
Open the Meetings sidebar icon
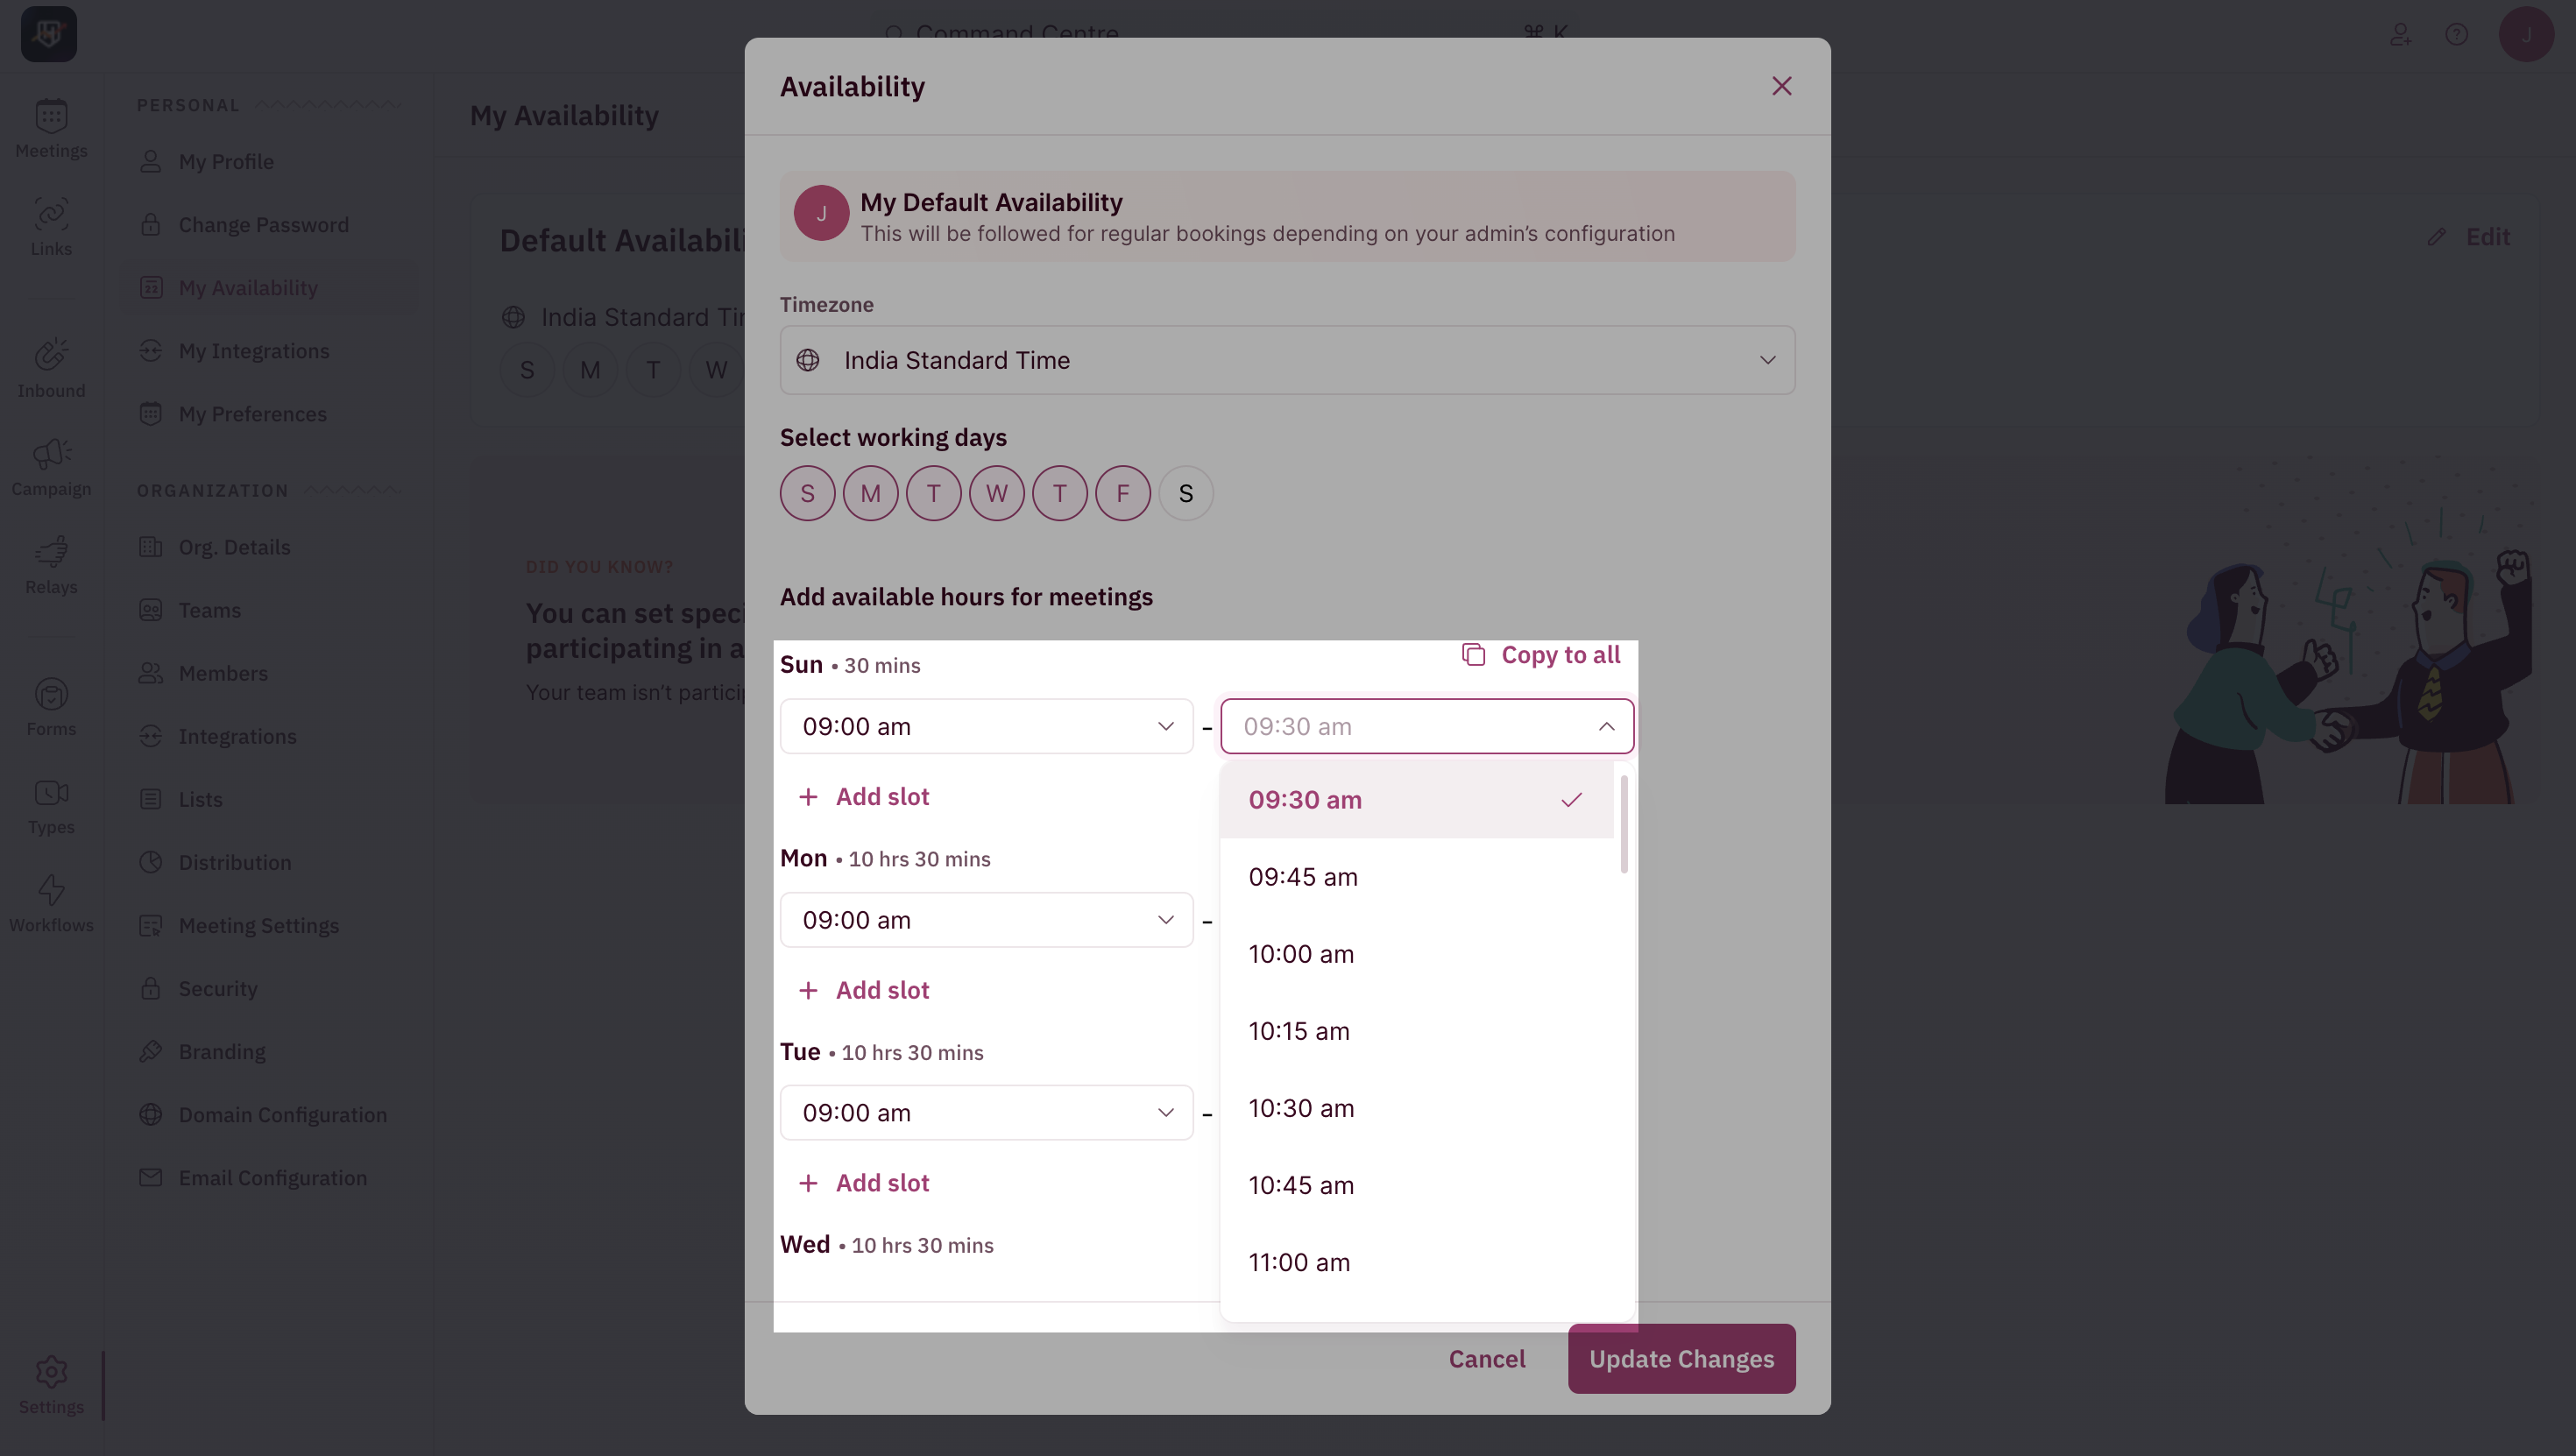(51, 117)
